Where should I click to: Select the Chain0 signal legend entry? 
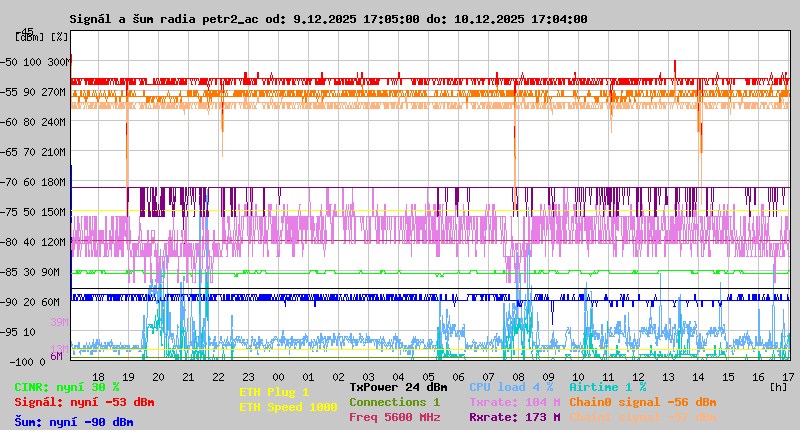click(643, 402)
